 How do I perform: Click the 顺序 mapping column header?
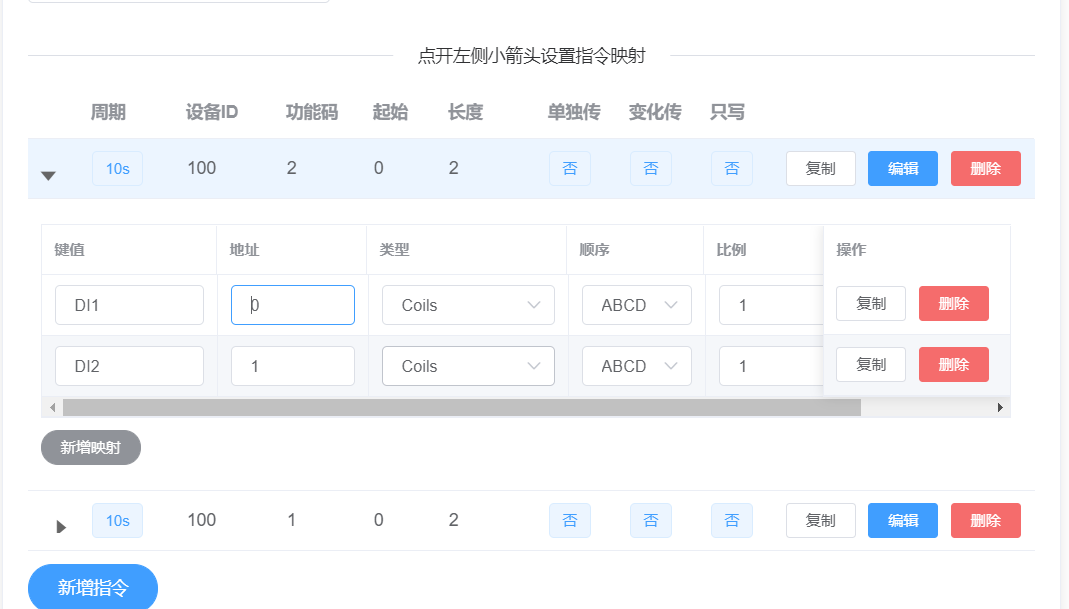pyautogui.click(x=594, y=250)
